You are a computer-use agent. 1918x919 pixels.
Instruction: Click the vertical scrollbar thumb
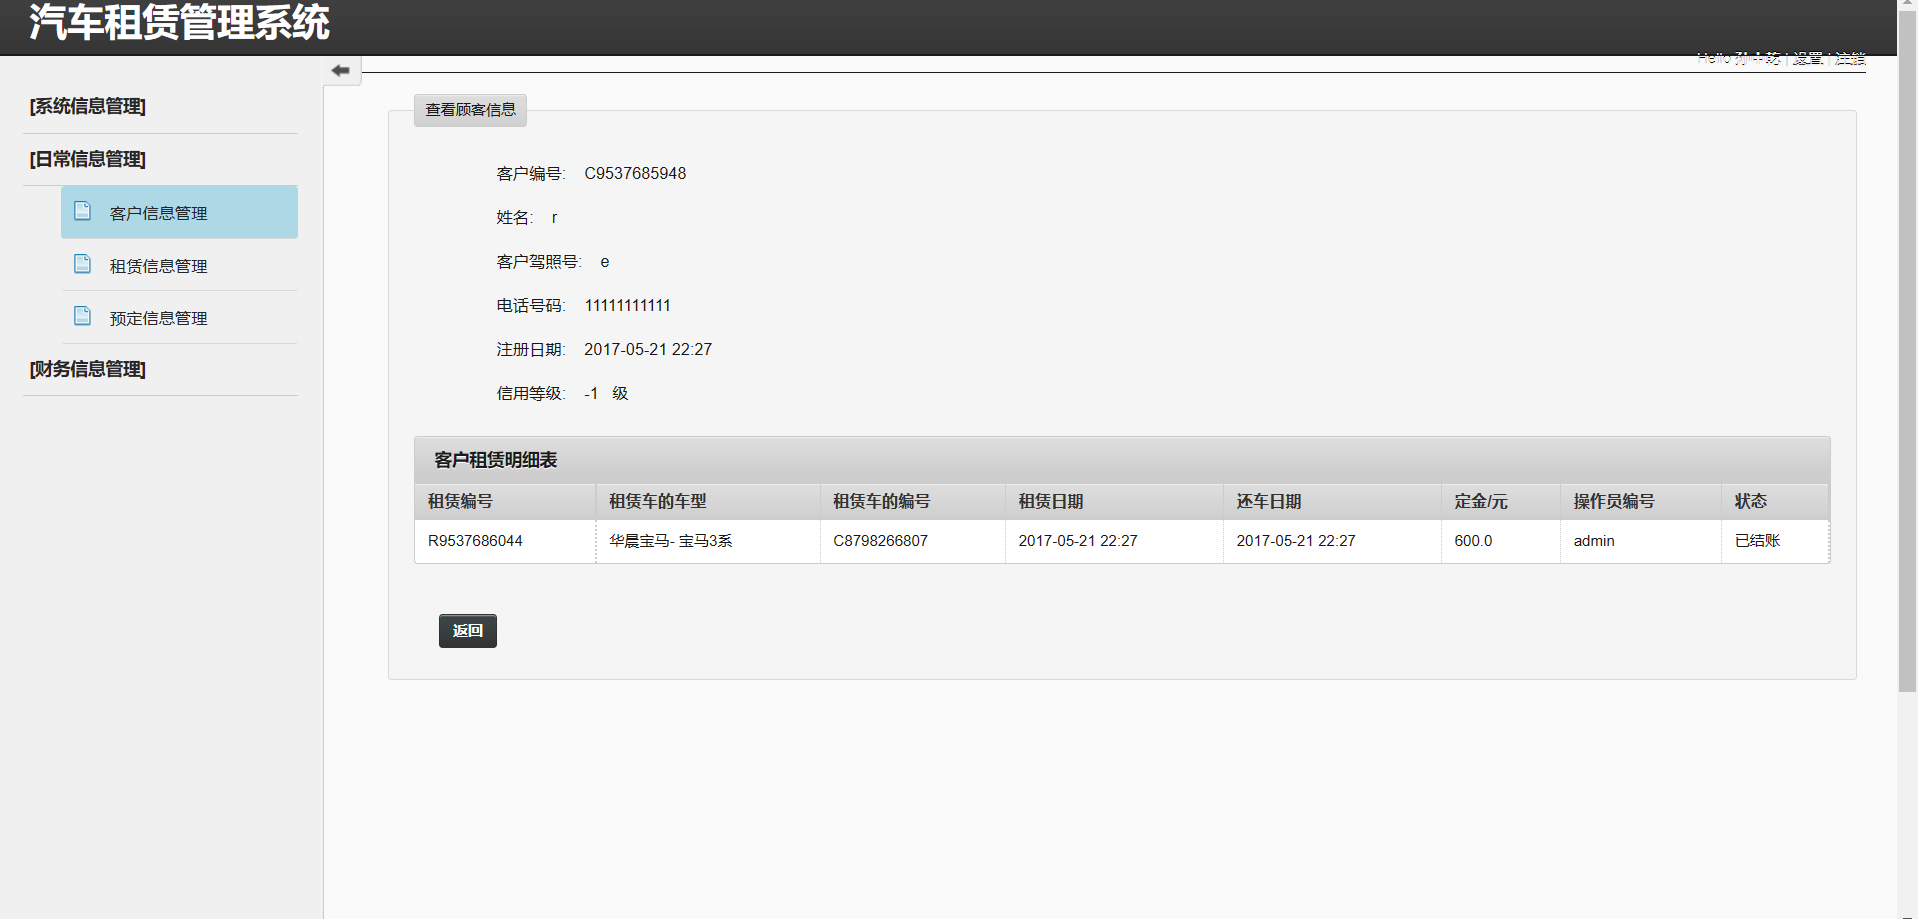[1908, 352]
